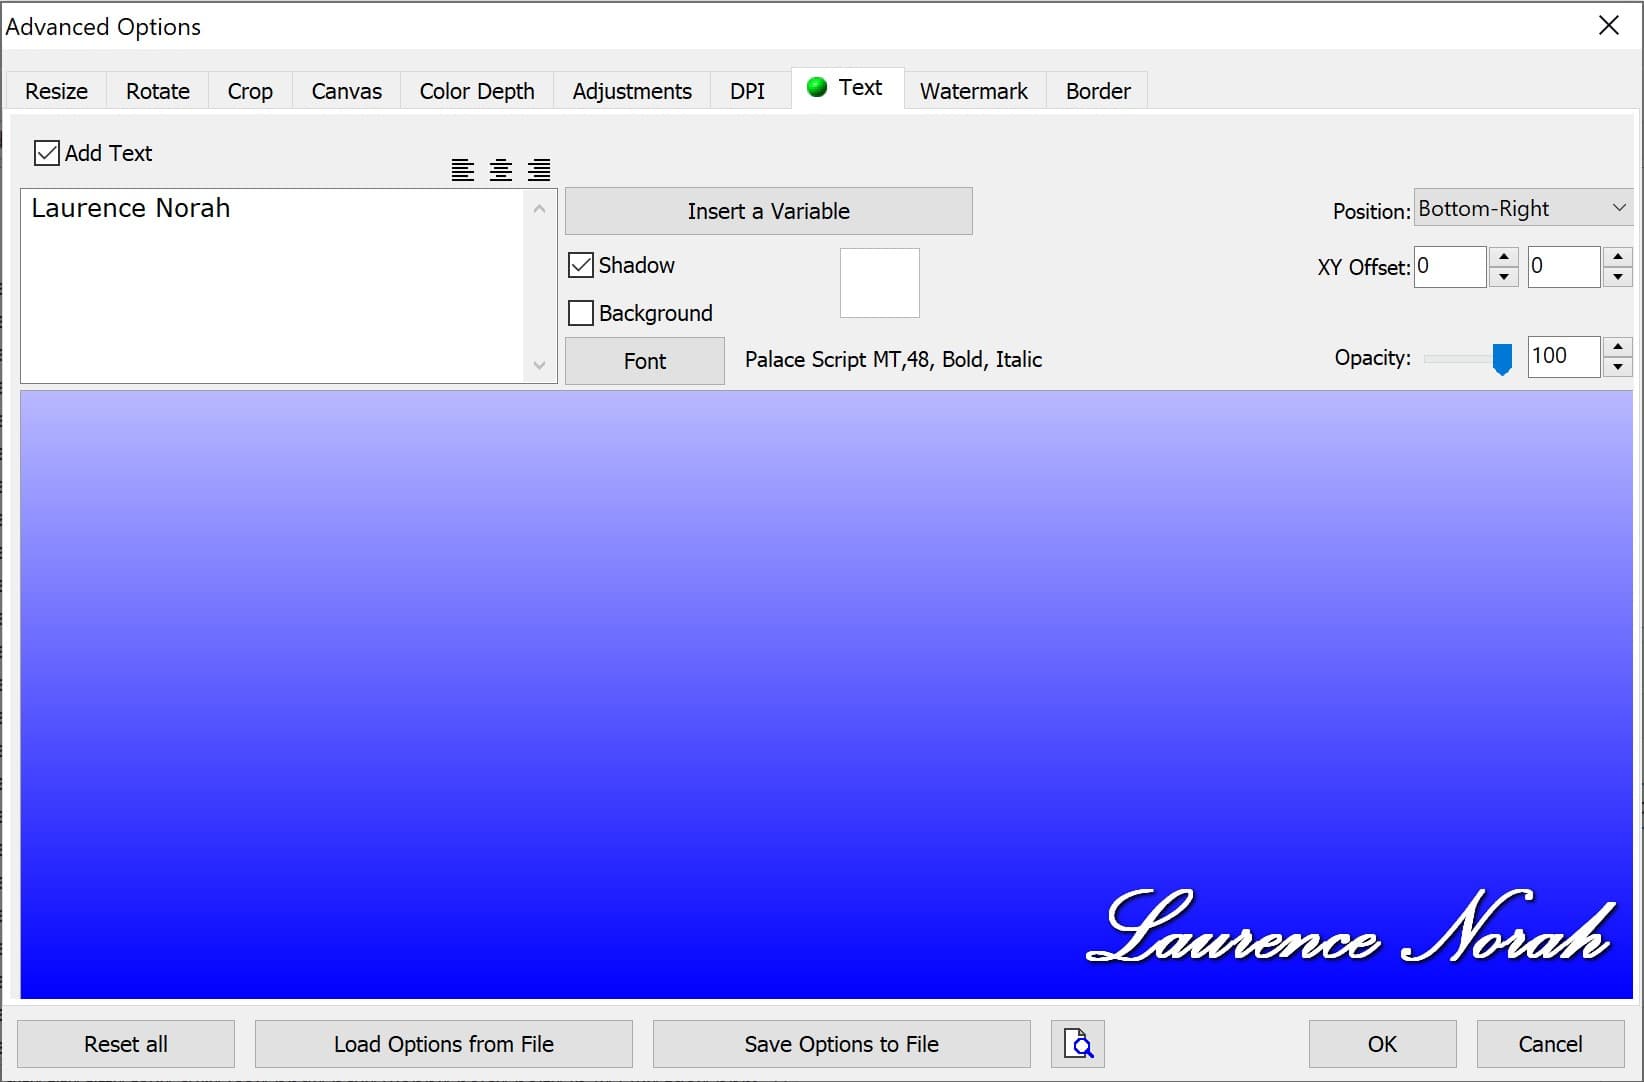
Task: Uncheck the Add Text checkbox
Action: click(x=47, y=153)
